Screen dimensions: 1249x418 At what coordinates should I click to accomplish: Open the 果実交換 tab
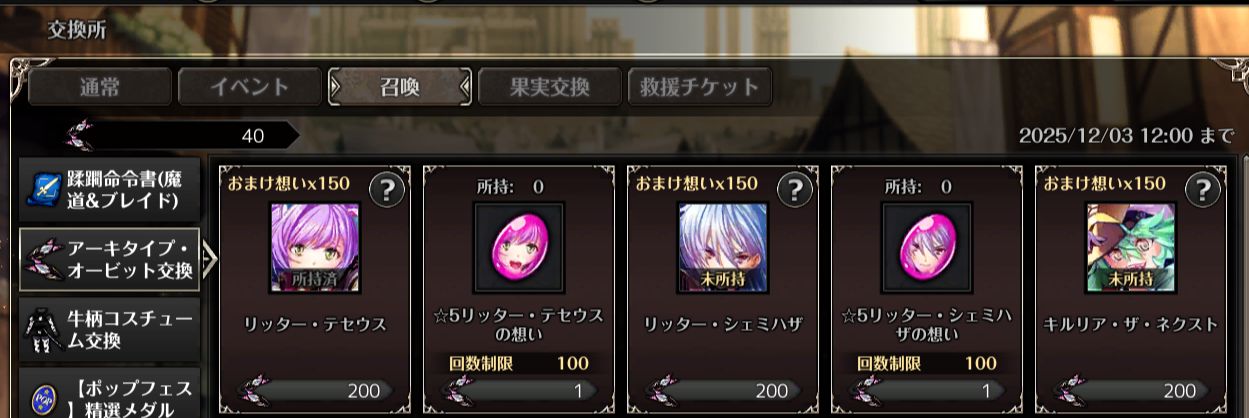(x=548, y=87)
